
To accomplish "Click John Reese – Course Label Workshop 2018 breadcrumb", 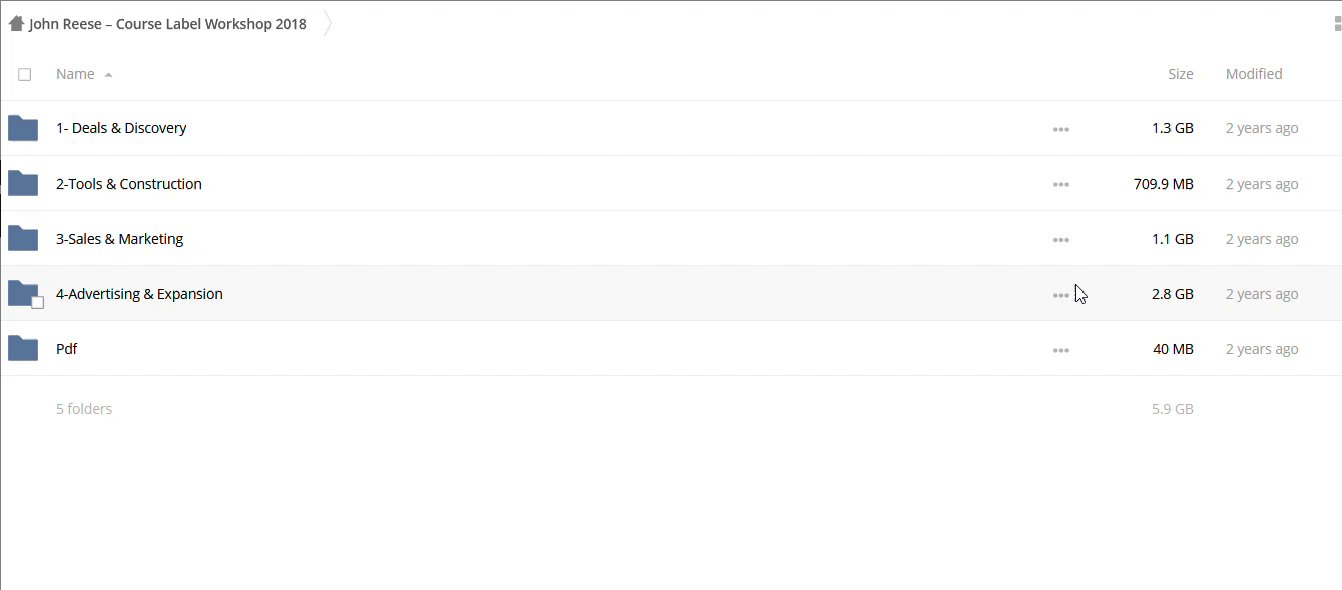I will [x=168, y=24].
